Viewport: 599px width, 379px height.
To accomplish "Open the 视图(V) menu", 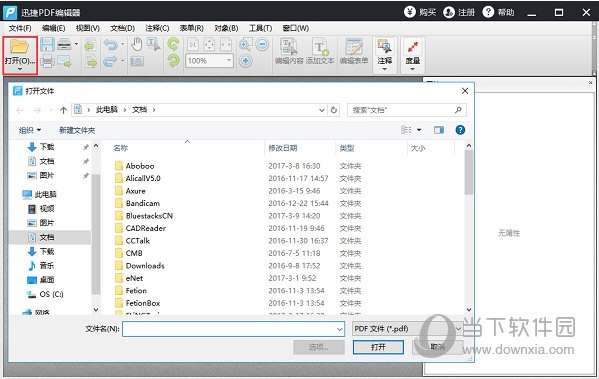I will click(88, 28).
